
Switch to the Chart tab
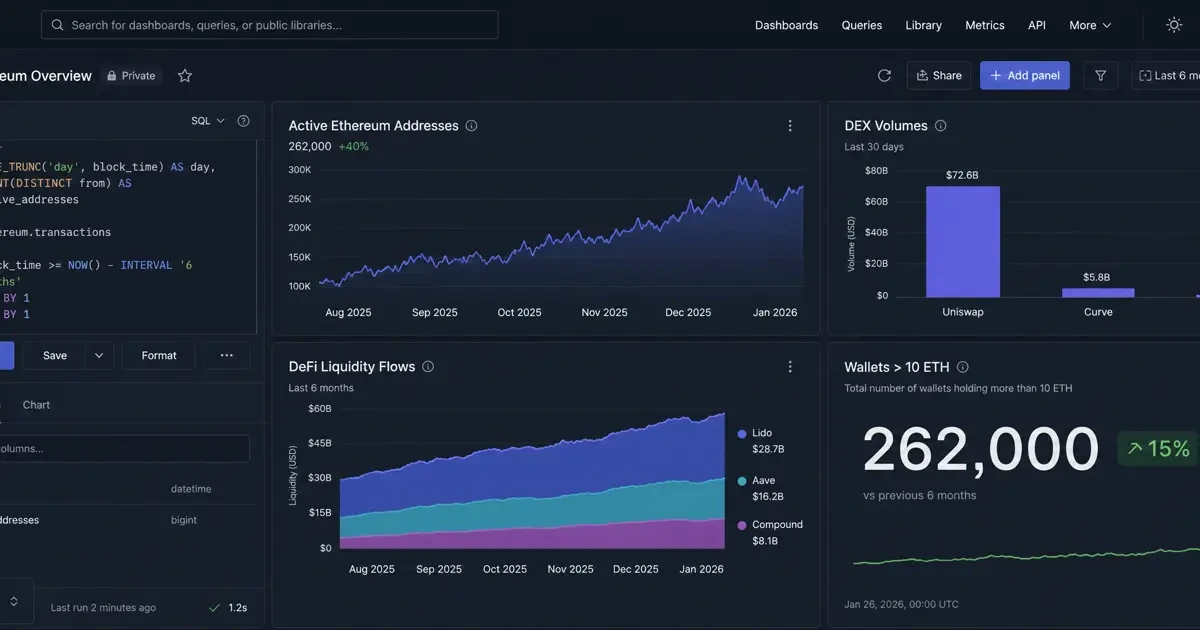(36, 405)
